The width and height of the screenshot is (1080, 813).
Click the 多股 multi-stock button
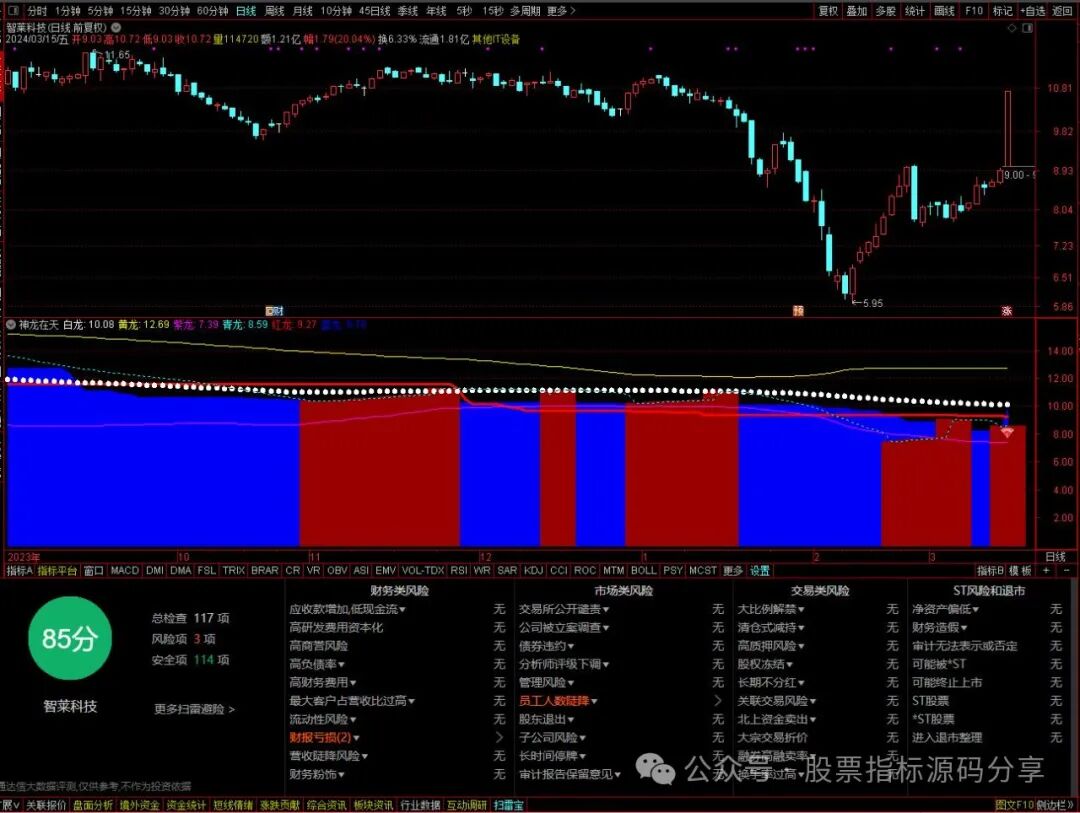point(886,11)
